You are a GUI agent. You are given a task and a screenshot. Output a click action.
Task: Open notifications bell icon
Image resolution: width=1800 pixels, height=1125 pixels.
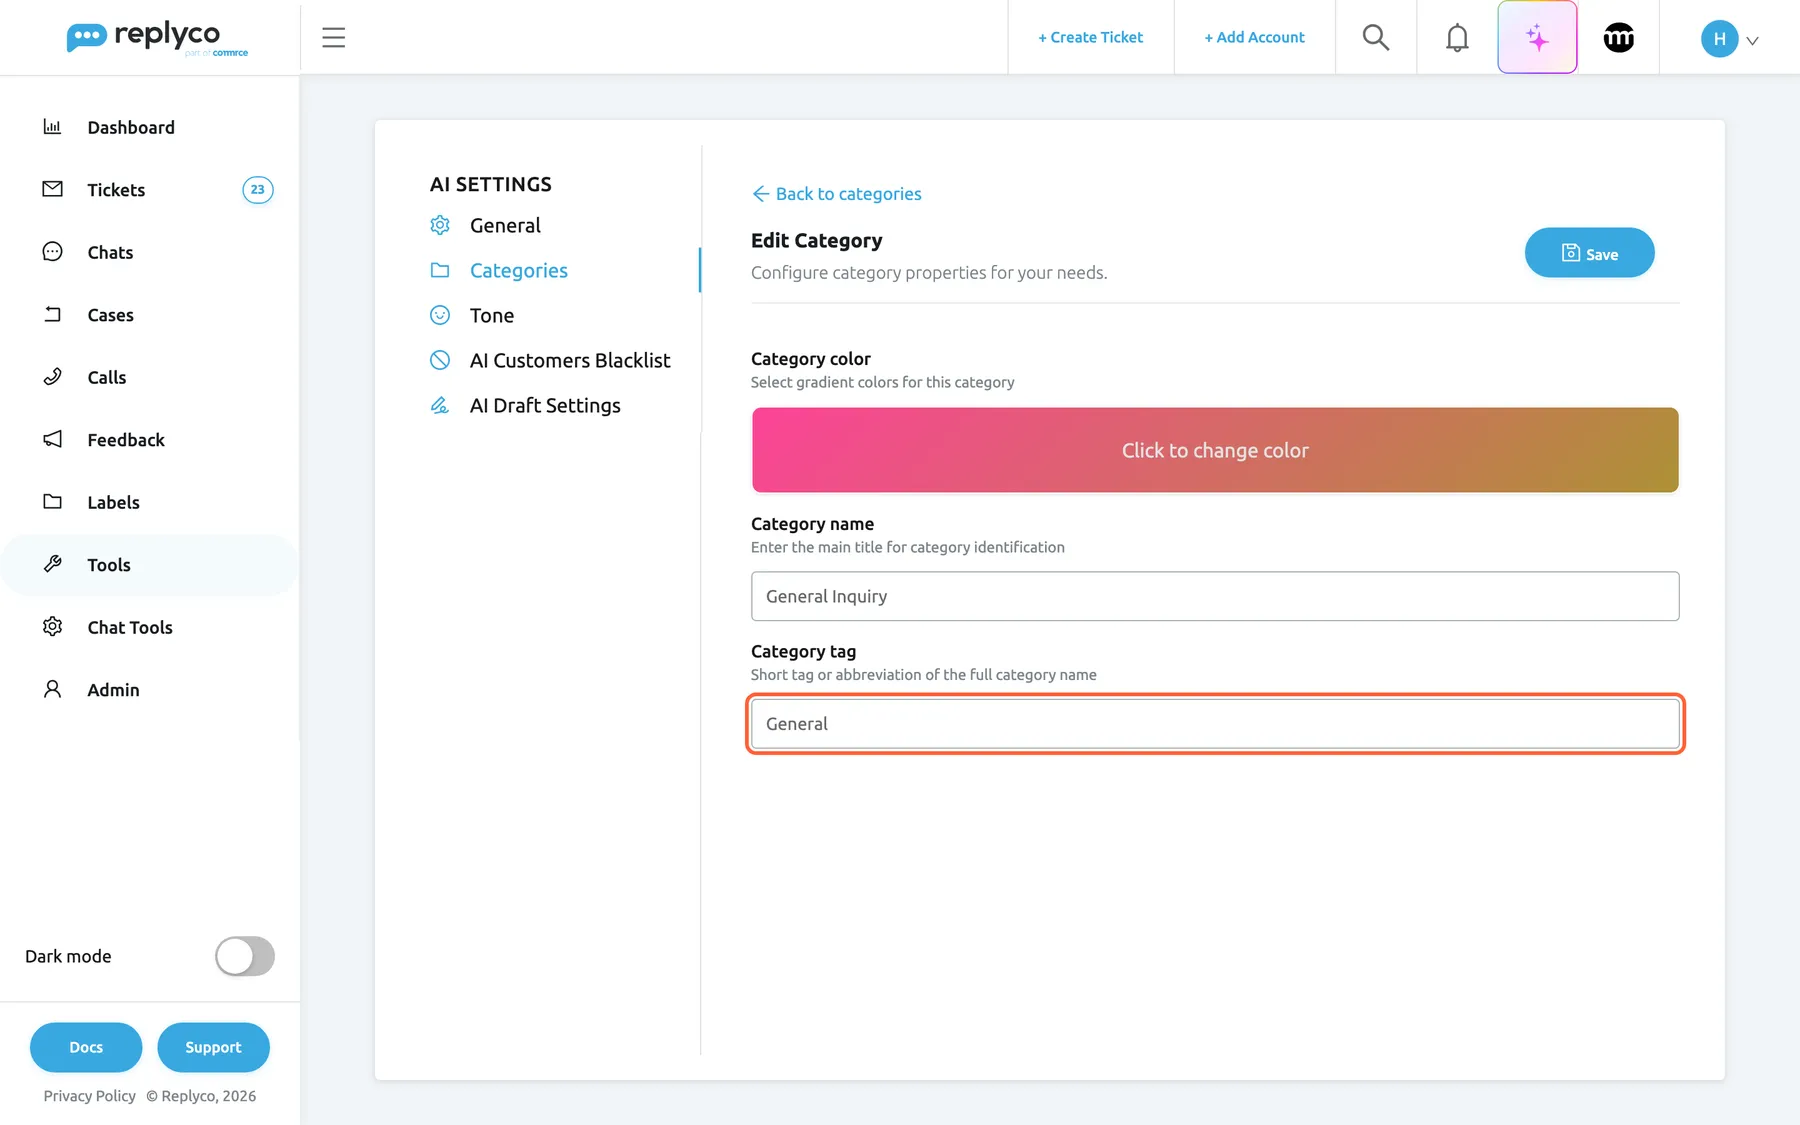[1457, 38]
